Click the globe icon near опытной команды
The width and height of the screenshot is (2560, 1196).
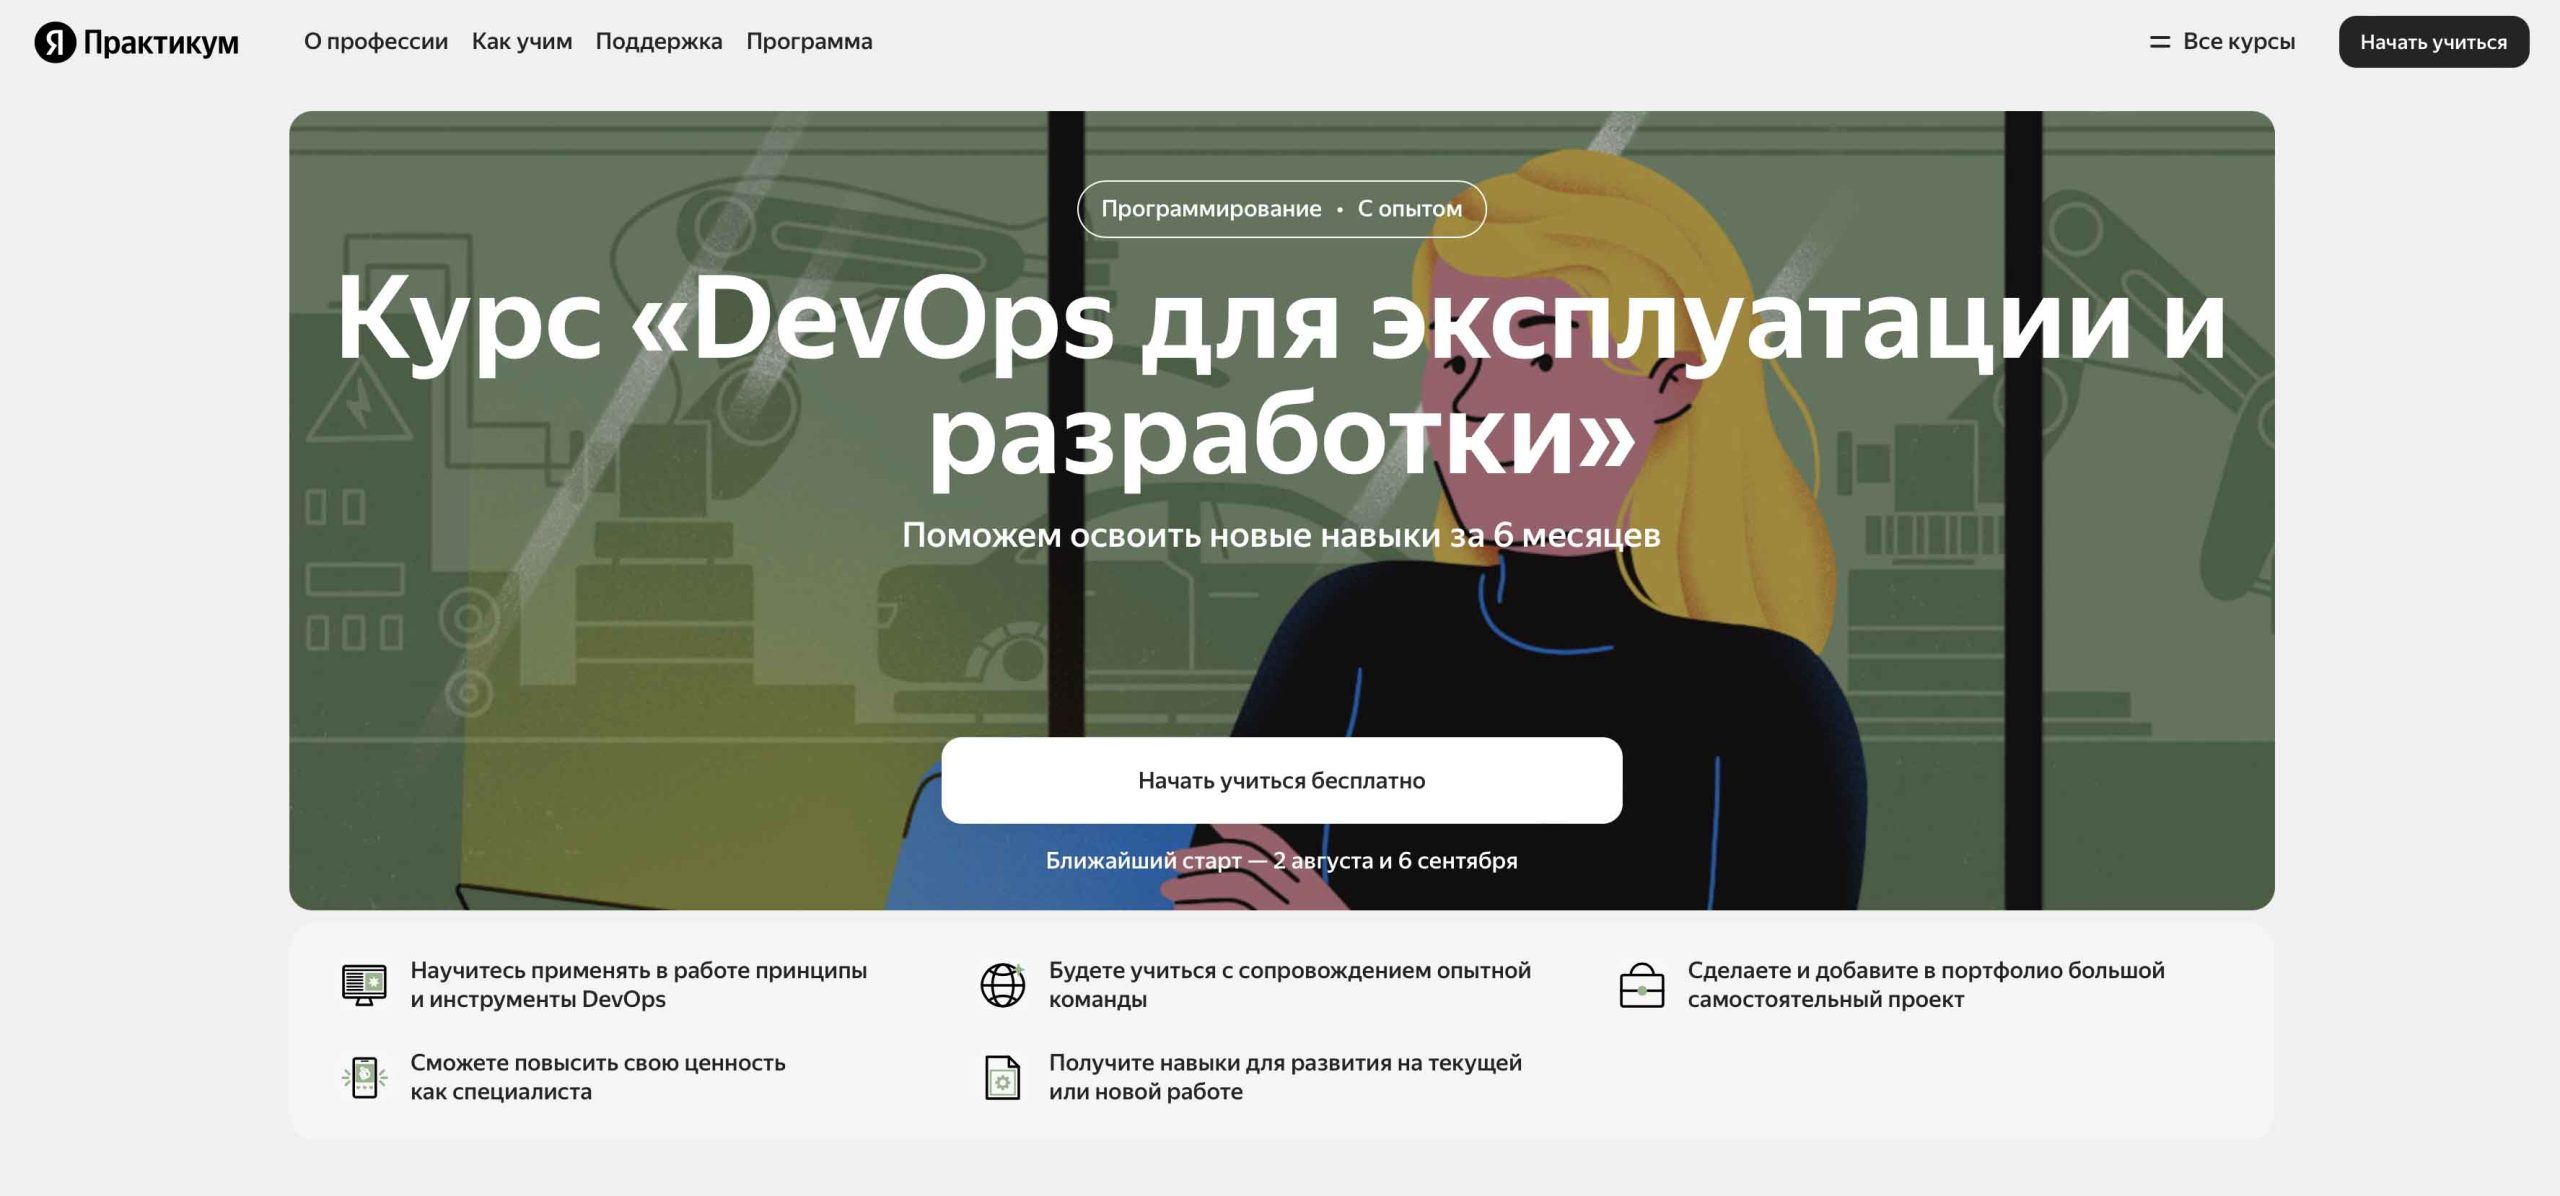click(x=1003, y=985)
